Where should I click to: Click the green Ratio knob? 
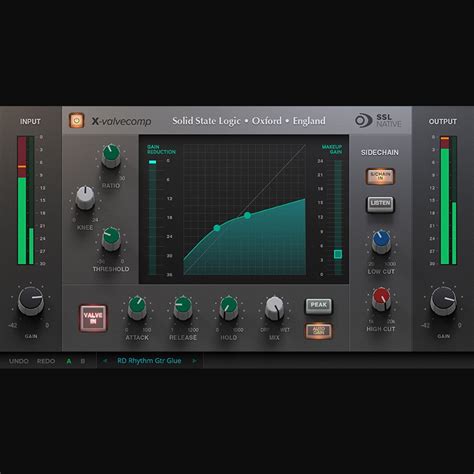coord(111,156)
